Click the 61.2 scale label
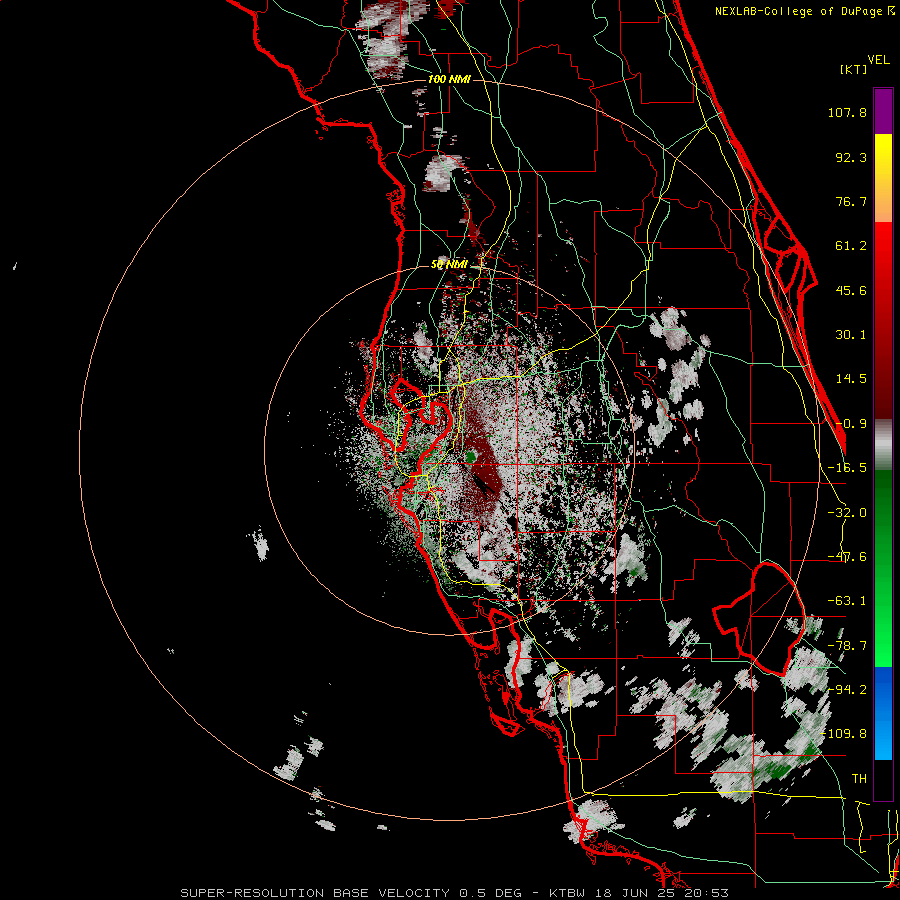900x900 pixels. coord(851,246)
